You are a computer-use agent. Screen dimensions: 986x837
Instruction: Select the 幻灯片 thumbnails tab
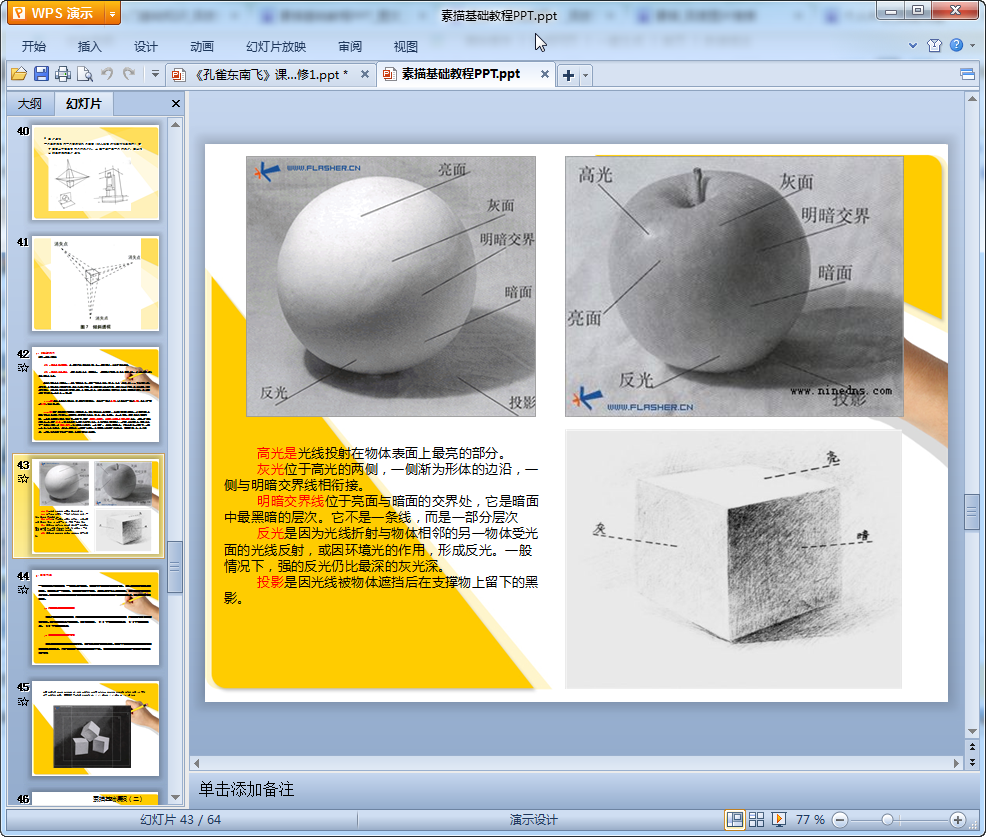click(x=84, y=104)
